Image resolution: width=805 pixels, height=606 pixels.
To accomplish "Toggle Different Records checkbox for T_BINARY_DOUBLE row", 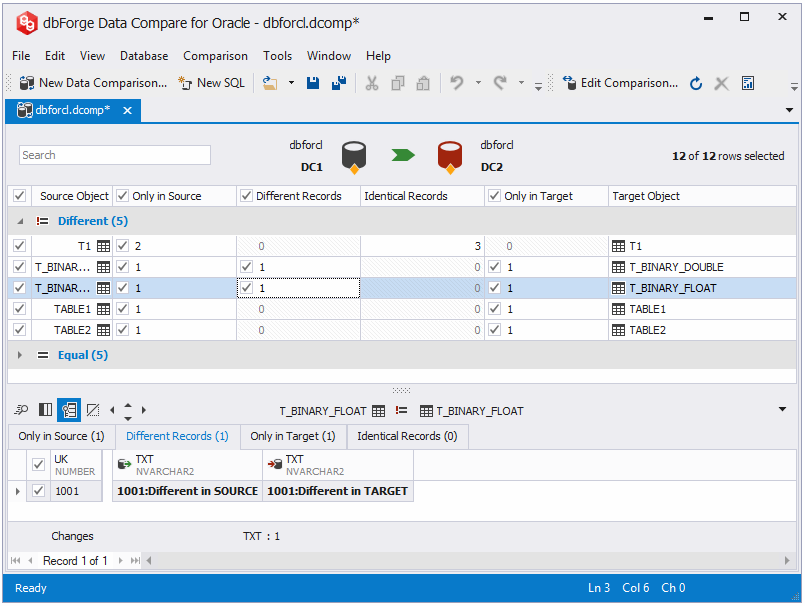I will [246, 267].
